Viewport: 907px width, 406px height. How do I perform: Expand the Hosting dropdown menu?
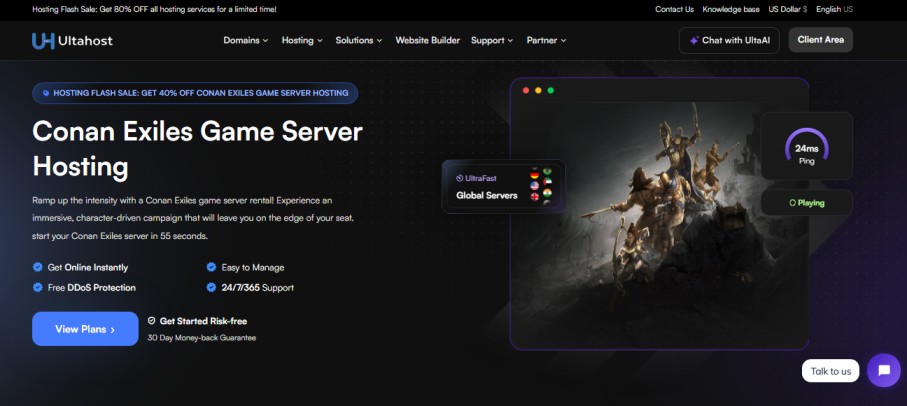[302, 40]
